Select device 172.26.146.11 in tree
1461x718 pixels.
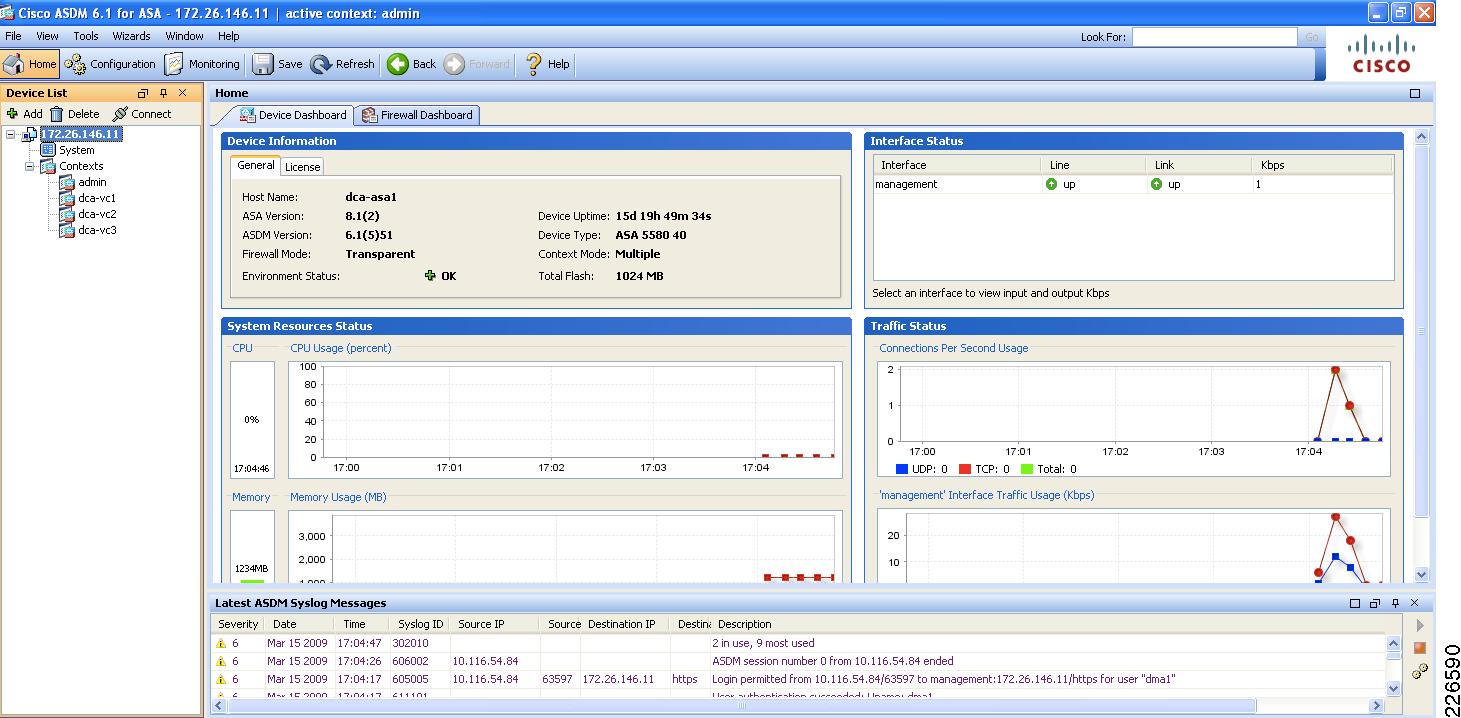point(80,134)
